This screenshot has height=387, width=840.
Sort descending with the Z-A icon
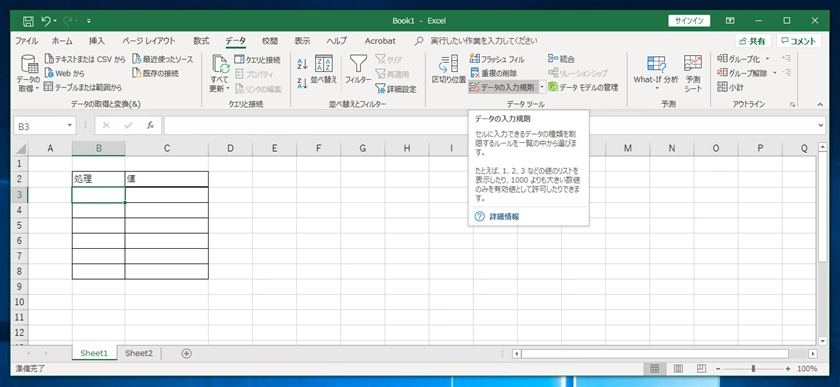tap(302, 83)
